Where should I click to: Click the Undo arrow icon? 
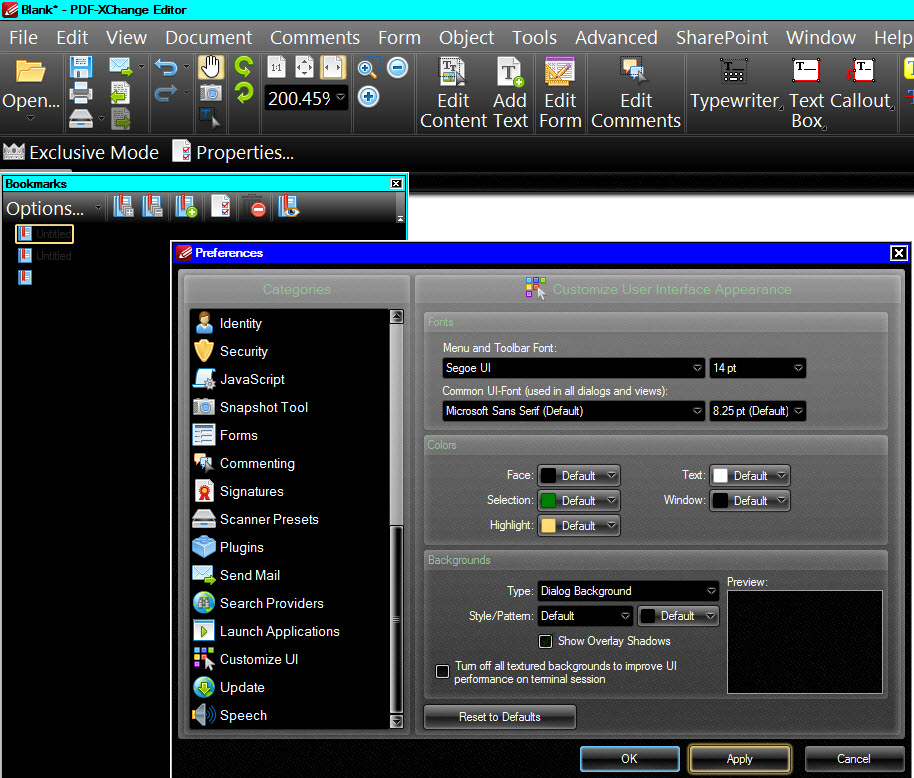(x=166, y=68)
